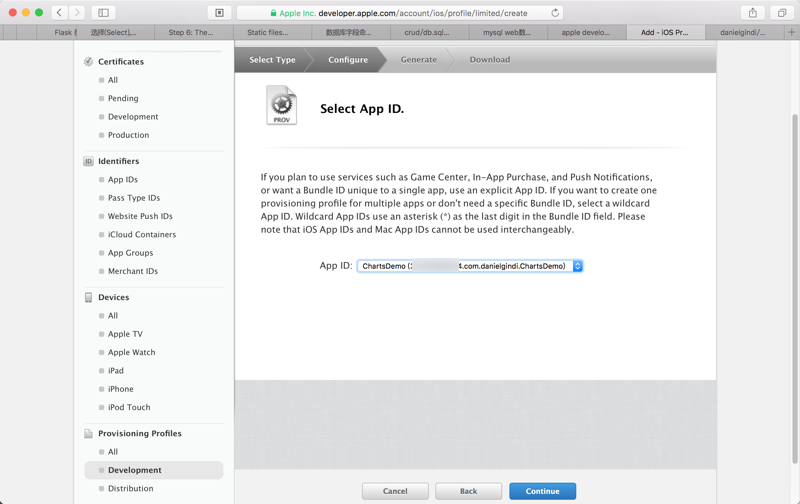Image resolution: width=800 pixels, height=504 pixels.
Task: Click the Provisioning Profiles document icon
Action: [x=88, y=434]
